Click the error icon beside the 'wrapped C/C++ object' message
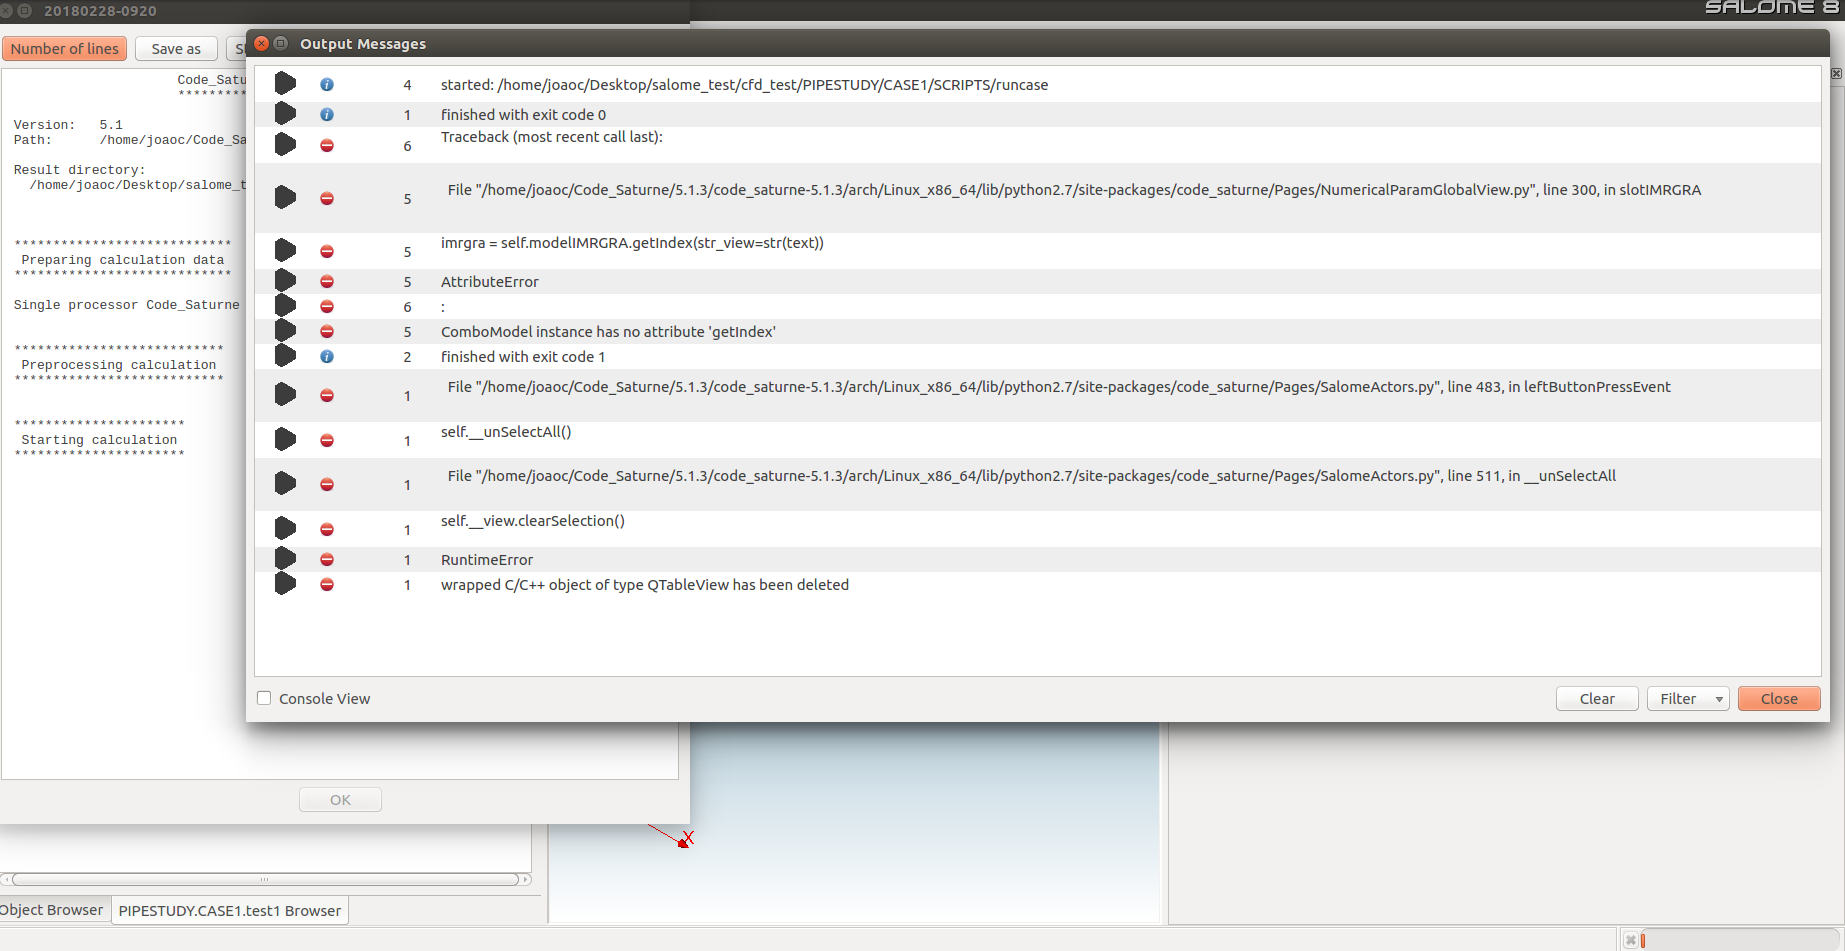 tap(327, 585)
